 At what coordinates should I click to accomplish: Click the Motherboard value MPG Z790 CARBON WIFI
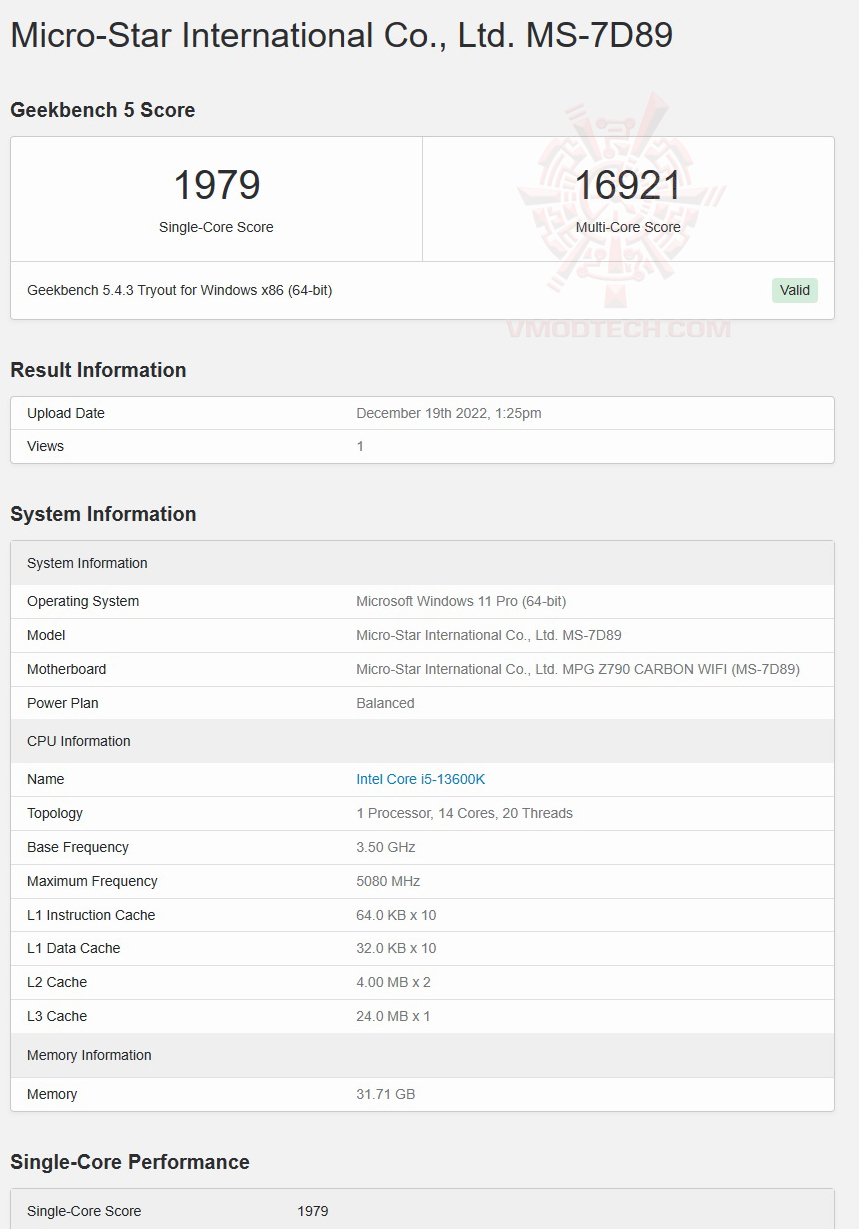click(577, 669)
